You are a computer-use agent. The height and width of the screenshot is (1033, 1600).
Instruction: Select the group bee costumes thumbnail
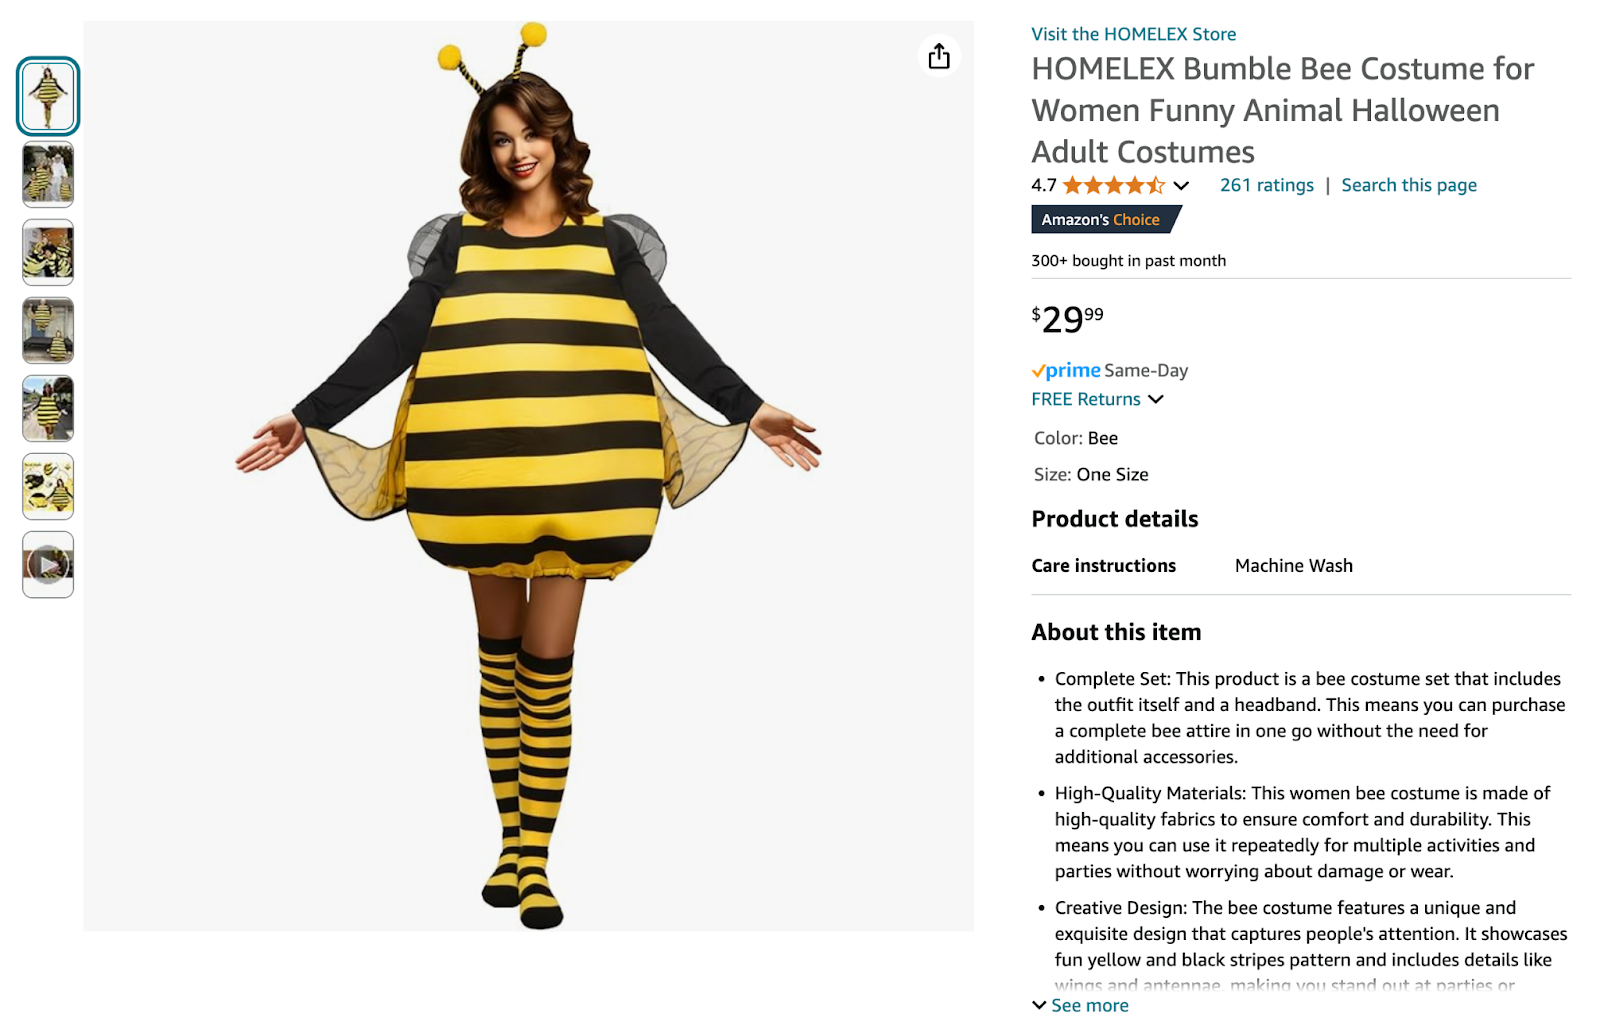click(47, 252)
